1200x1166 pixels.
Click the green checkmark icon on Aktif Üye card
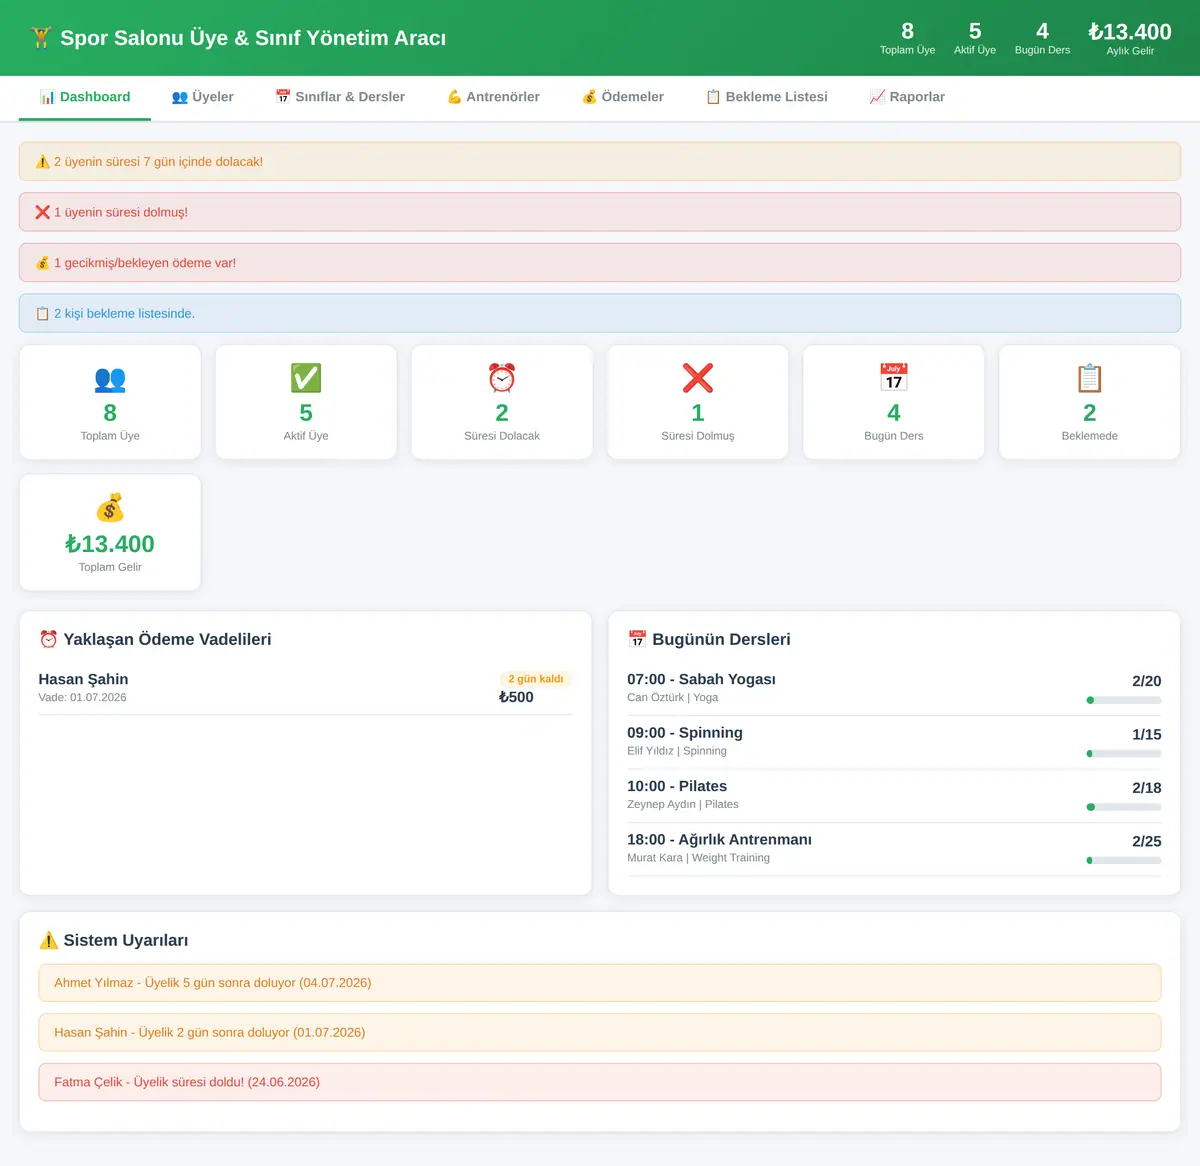click(306, 378)
